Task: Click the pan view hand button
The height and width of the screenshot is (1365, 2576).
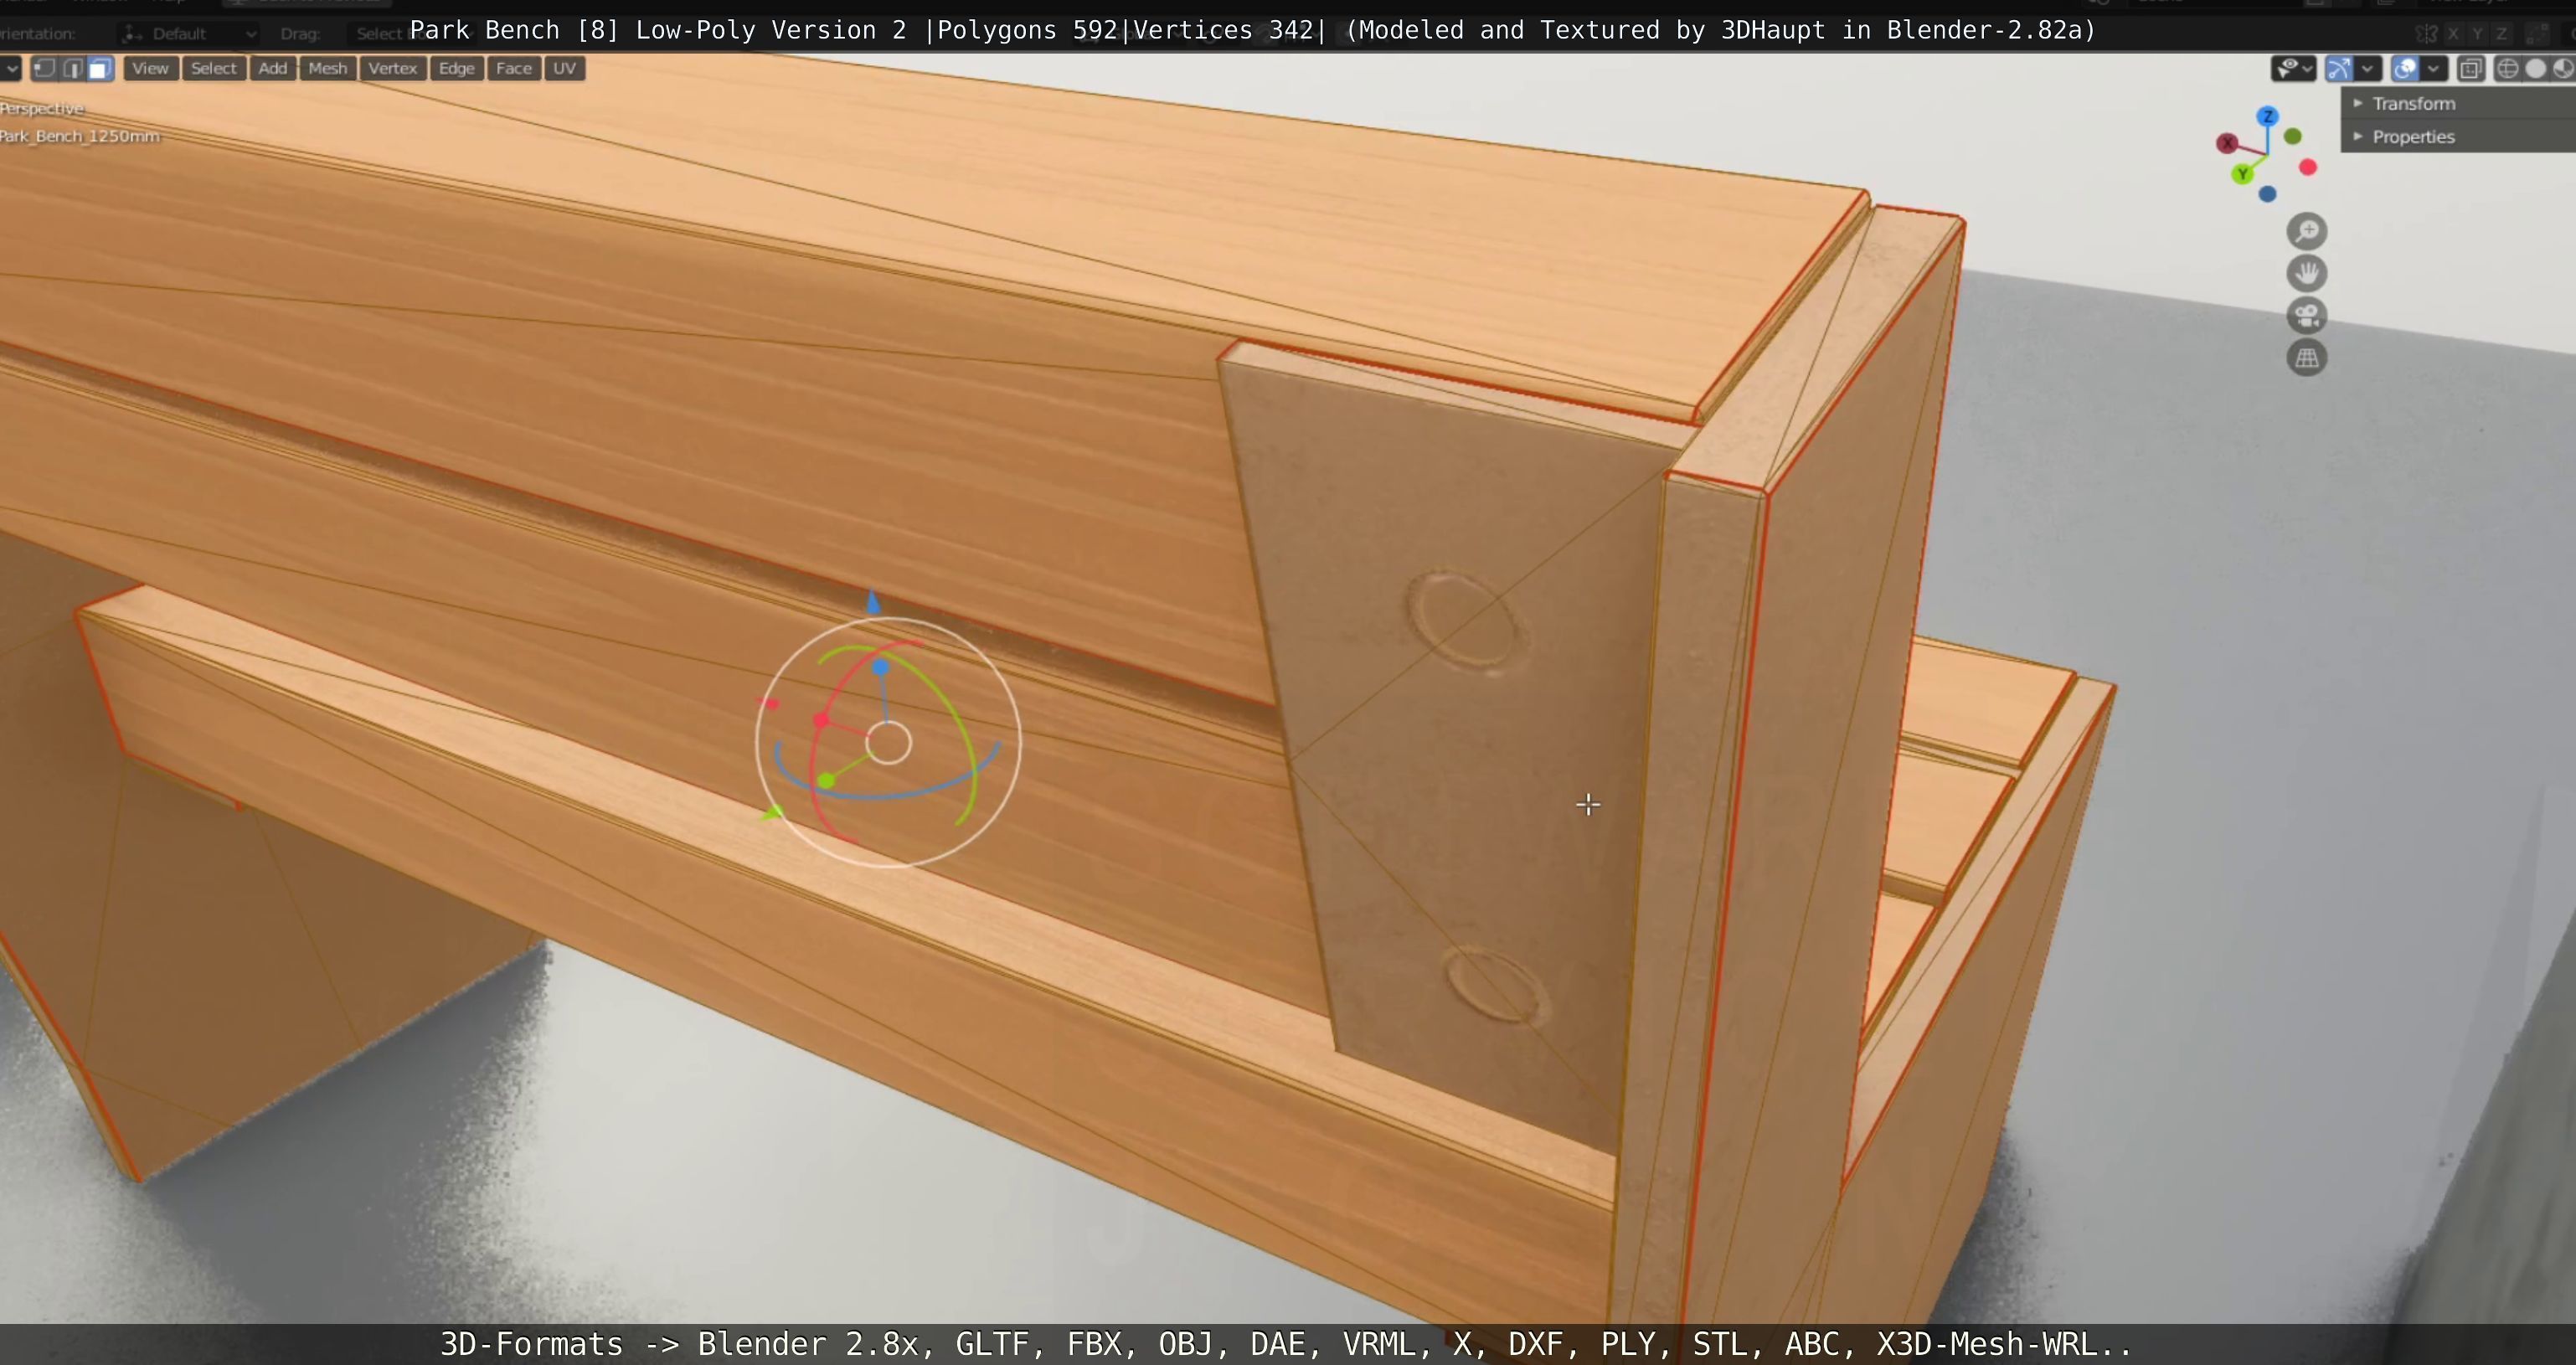Action: coord(2307,274)
